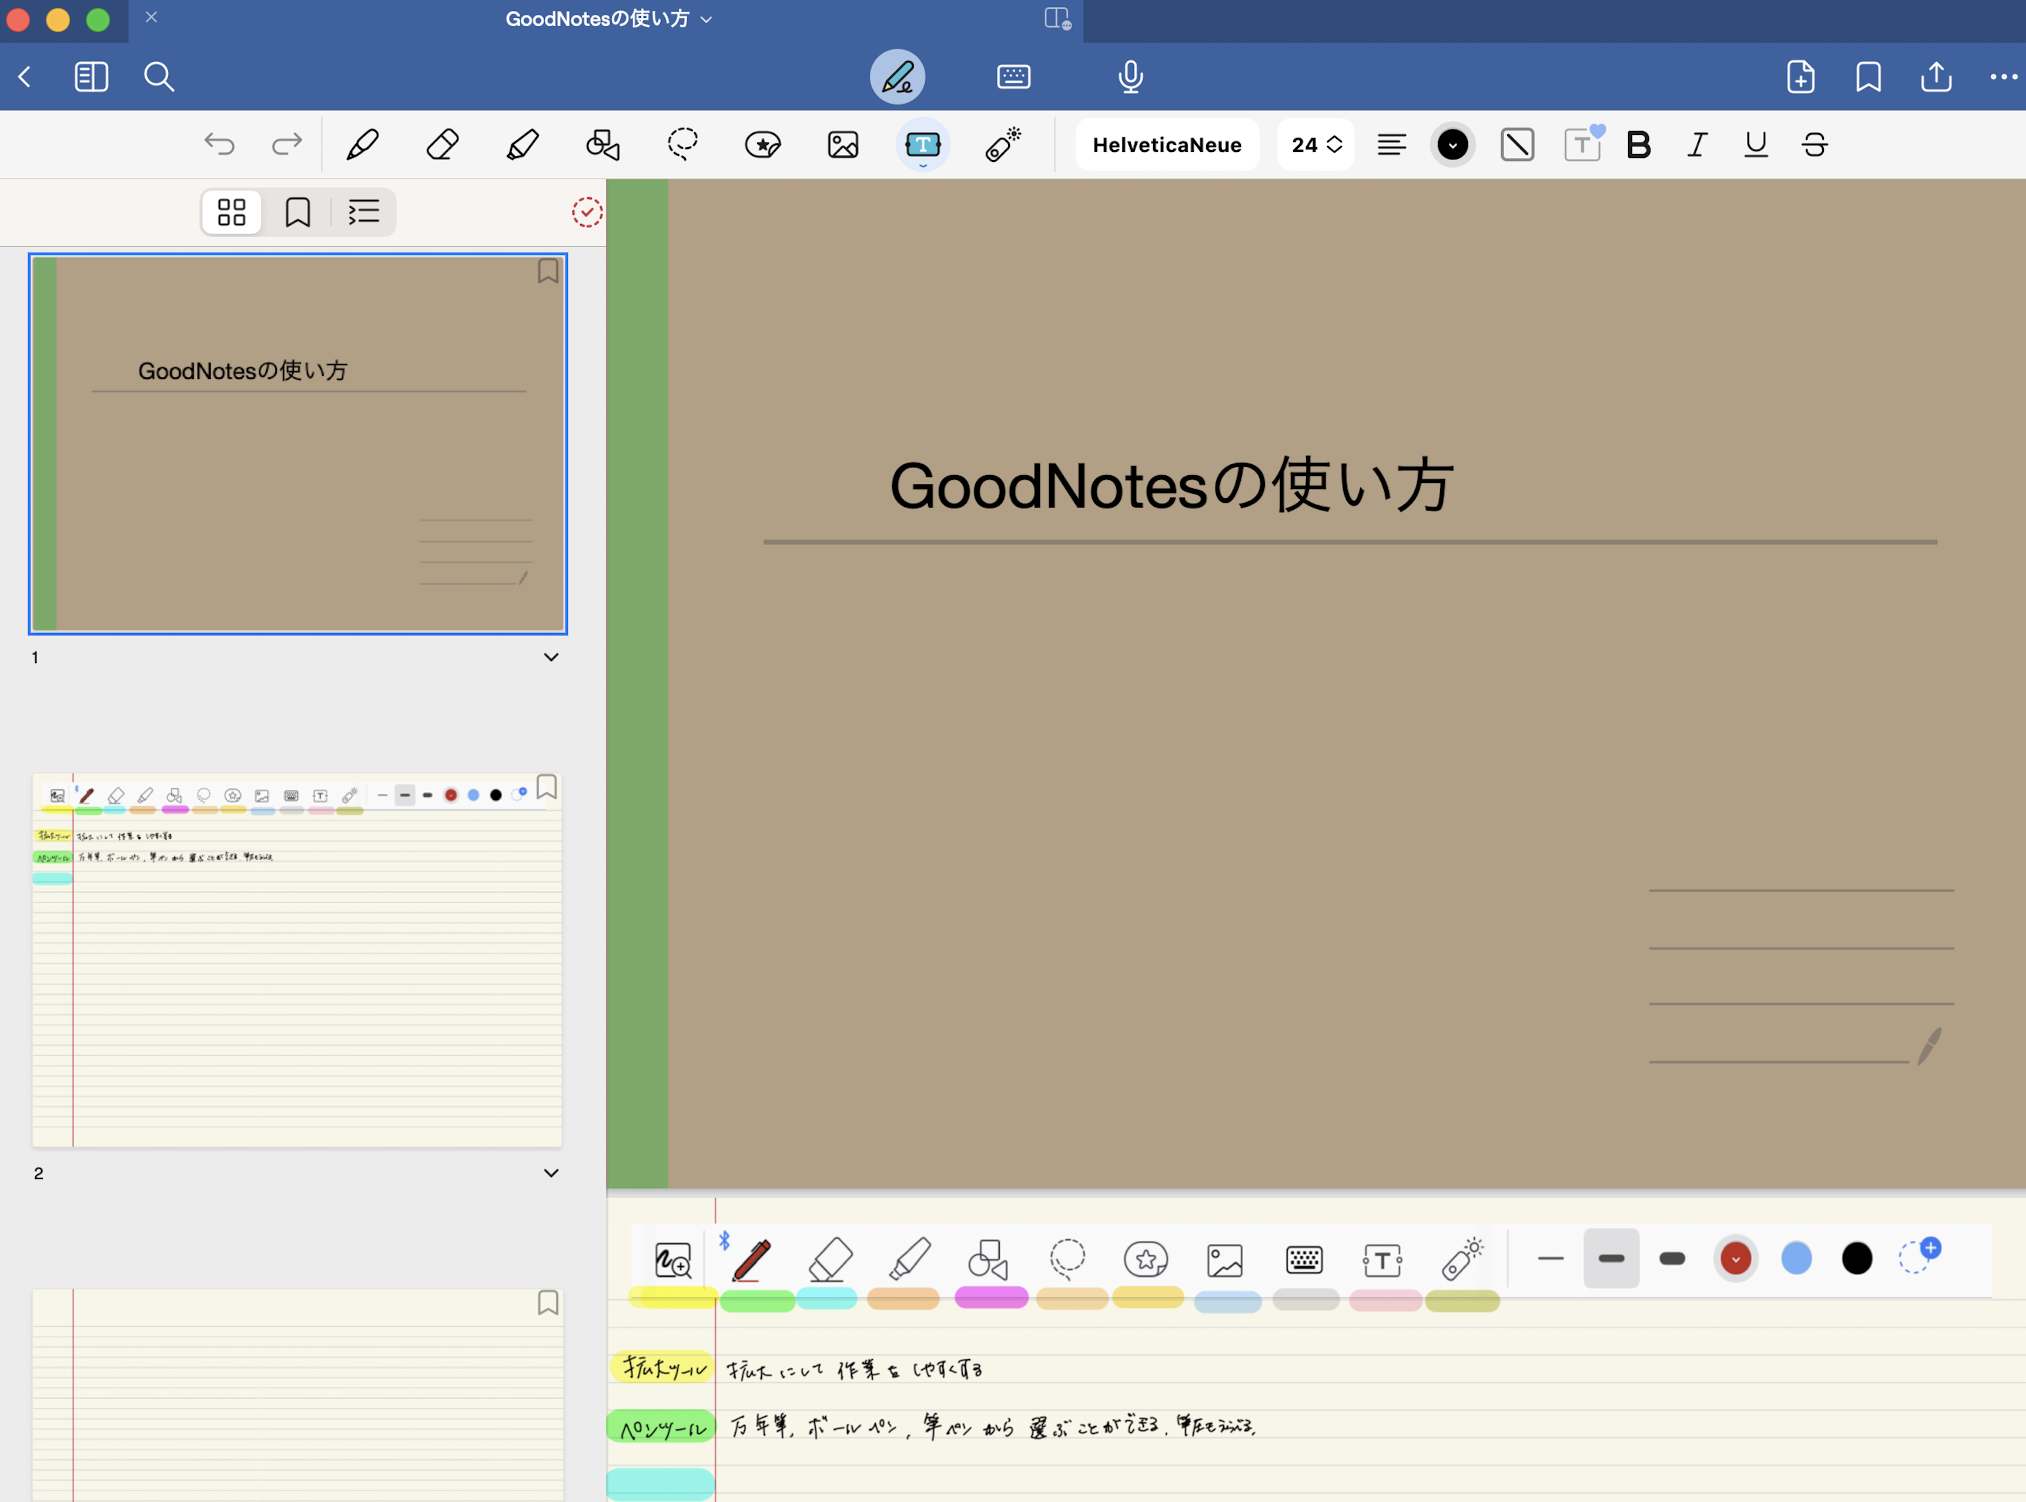Click the GoodNotesの使い方 title text
This screenshot has height=1502, width=2026.
point(1171,486)
